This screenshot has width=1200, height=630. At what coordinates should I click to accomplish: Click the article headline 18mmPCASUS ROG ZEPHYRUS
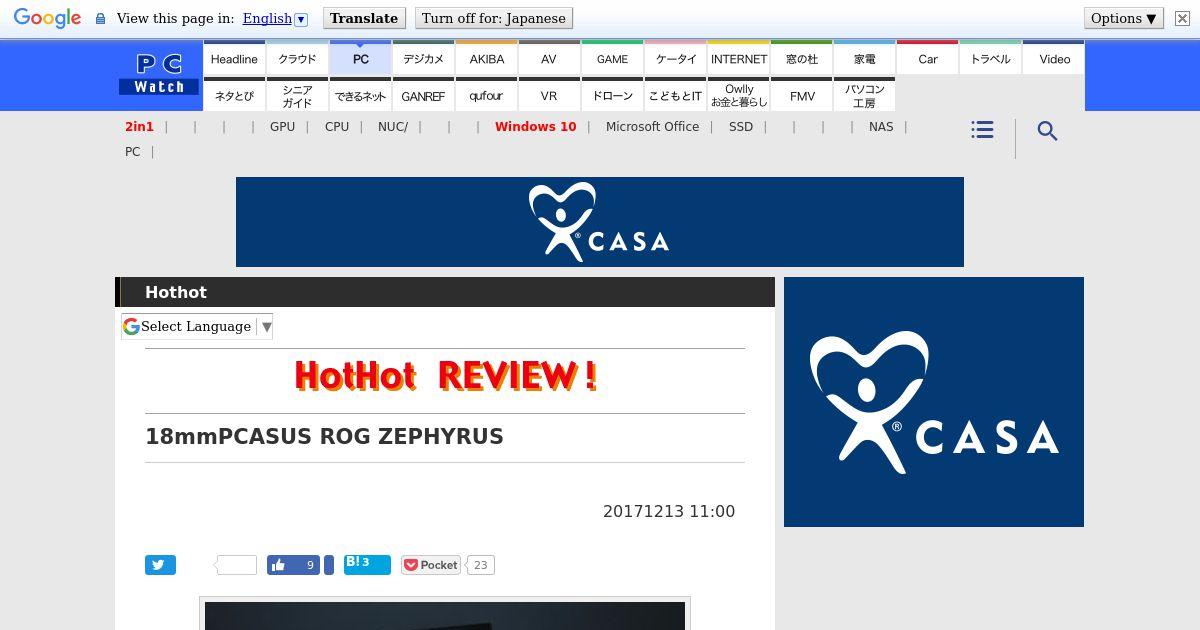[324, 437]
